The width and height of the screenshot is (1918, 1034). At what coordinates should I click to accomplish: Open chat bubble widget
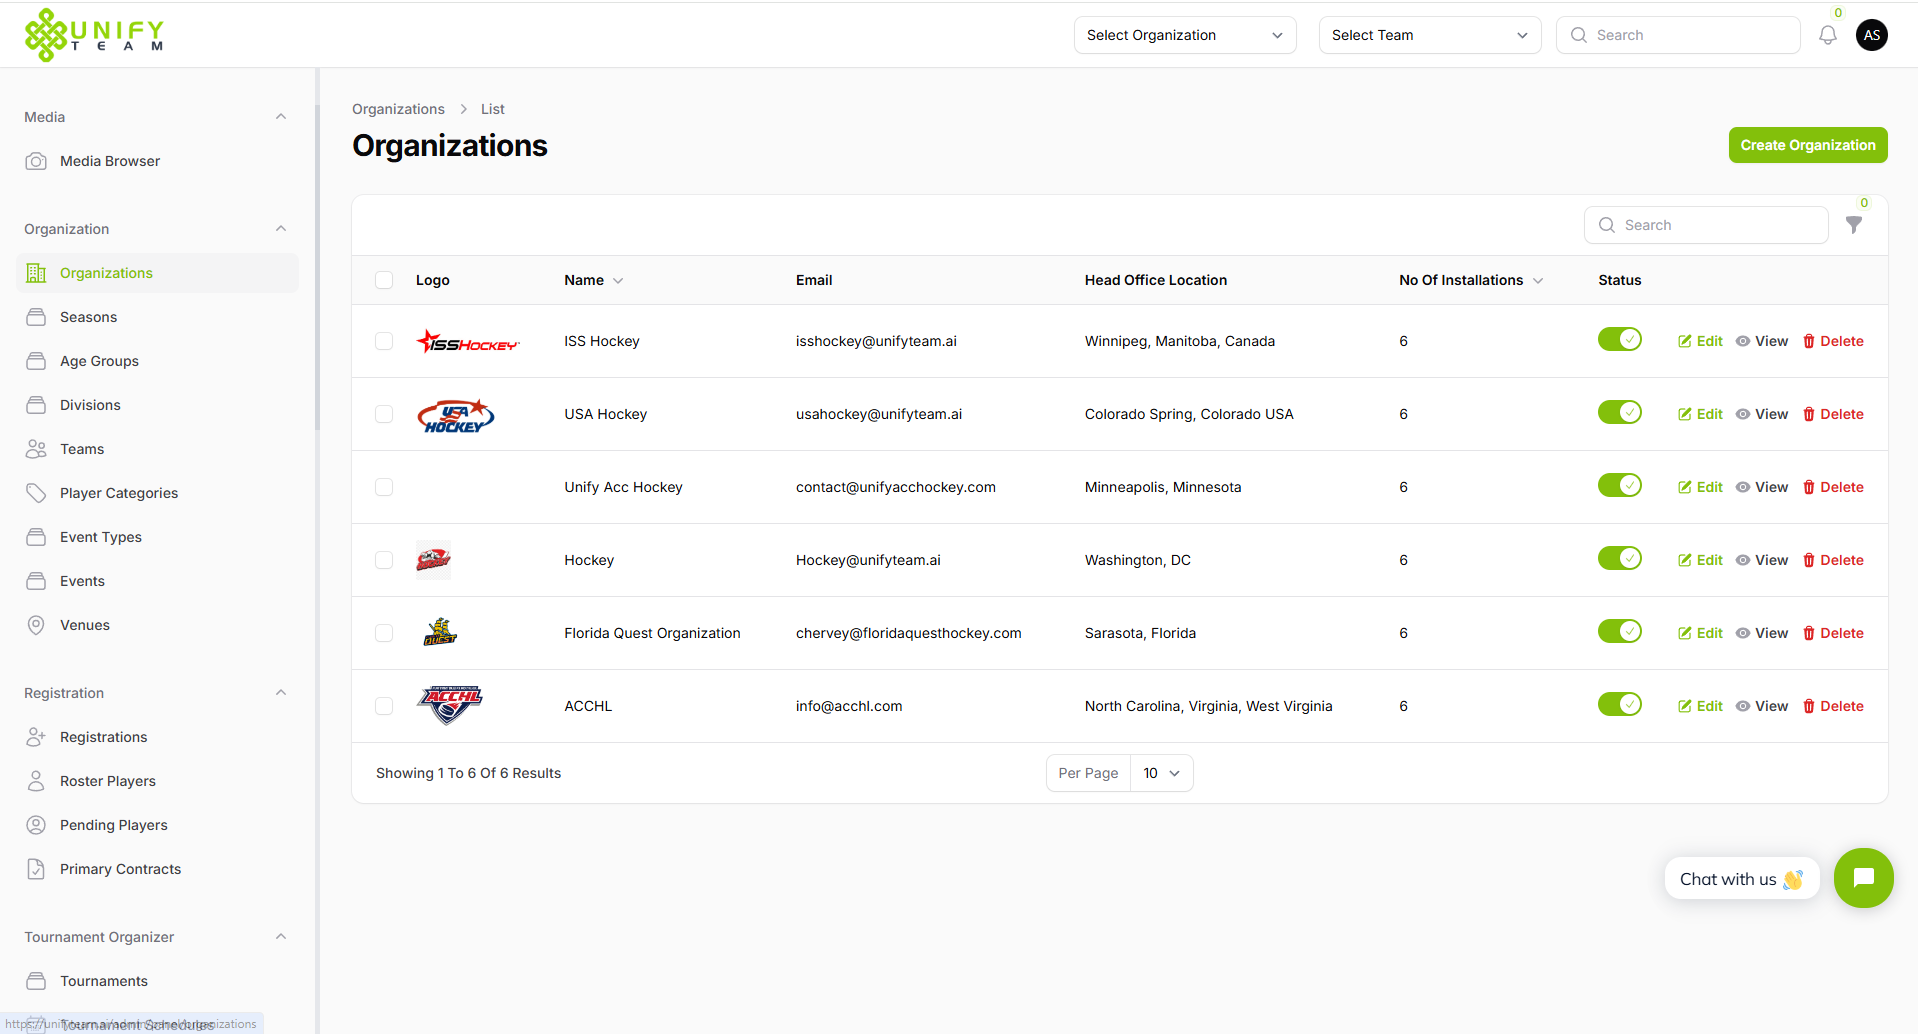click(1863, 878)
